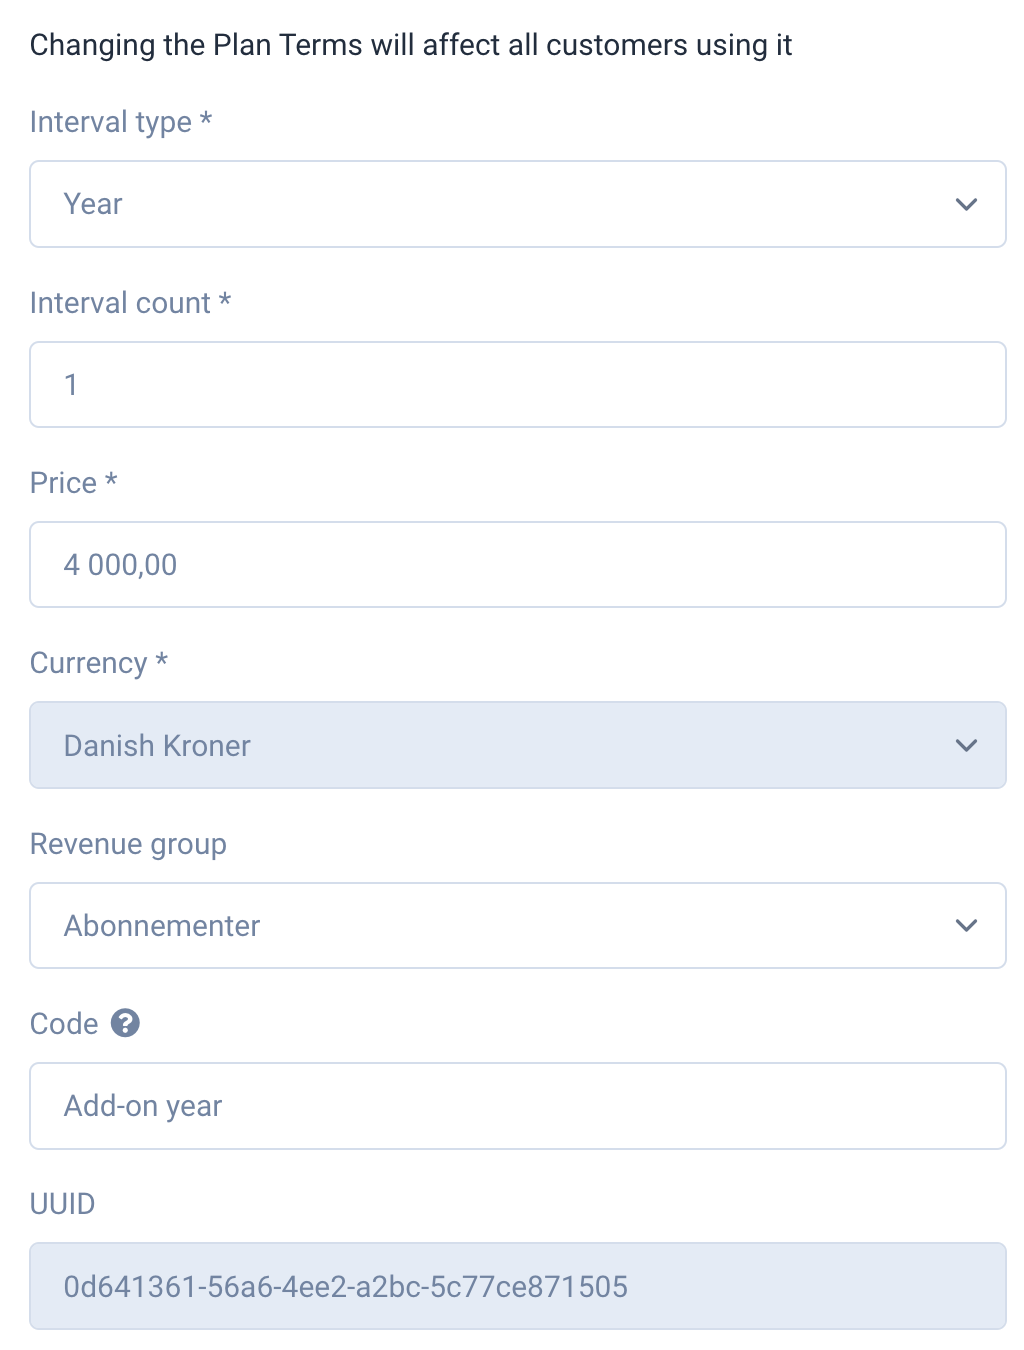This screenshot has width=1024, height=1350.
Task: Expand the Interval type chevron arrow
Action: coord(966,204)
